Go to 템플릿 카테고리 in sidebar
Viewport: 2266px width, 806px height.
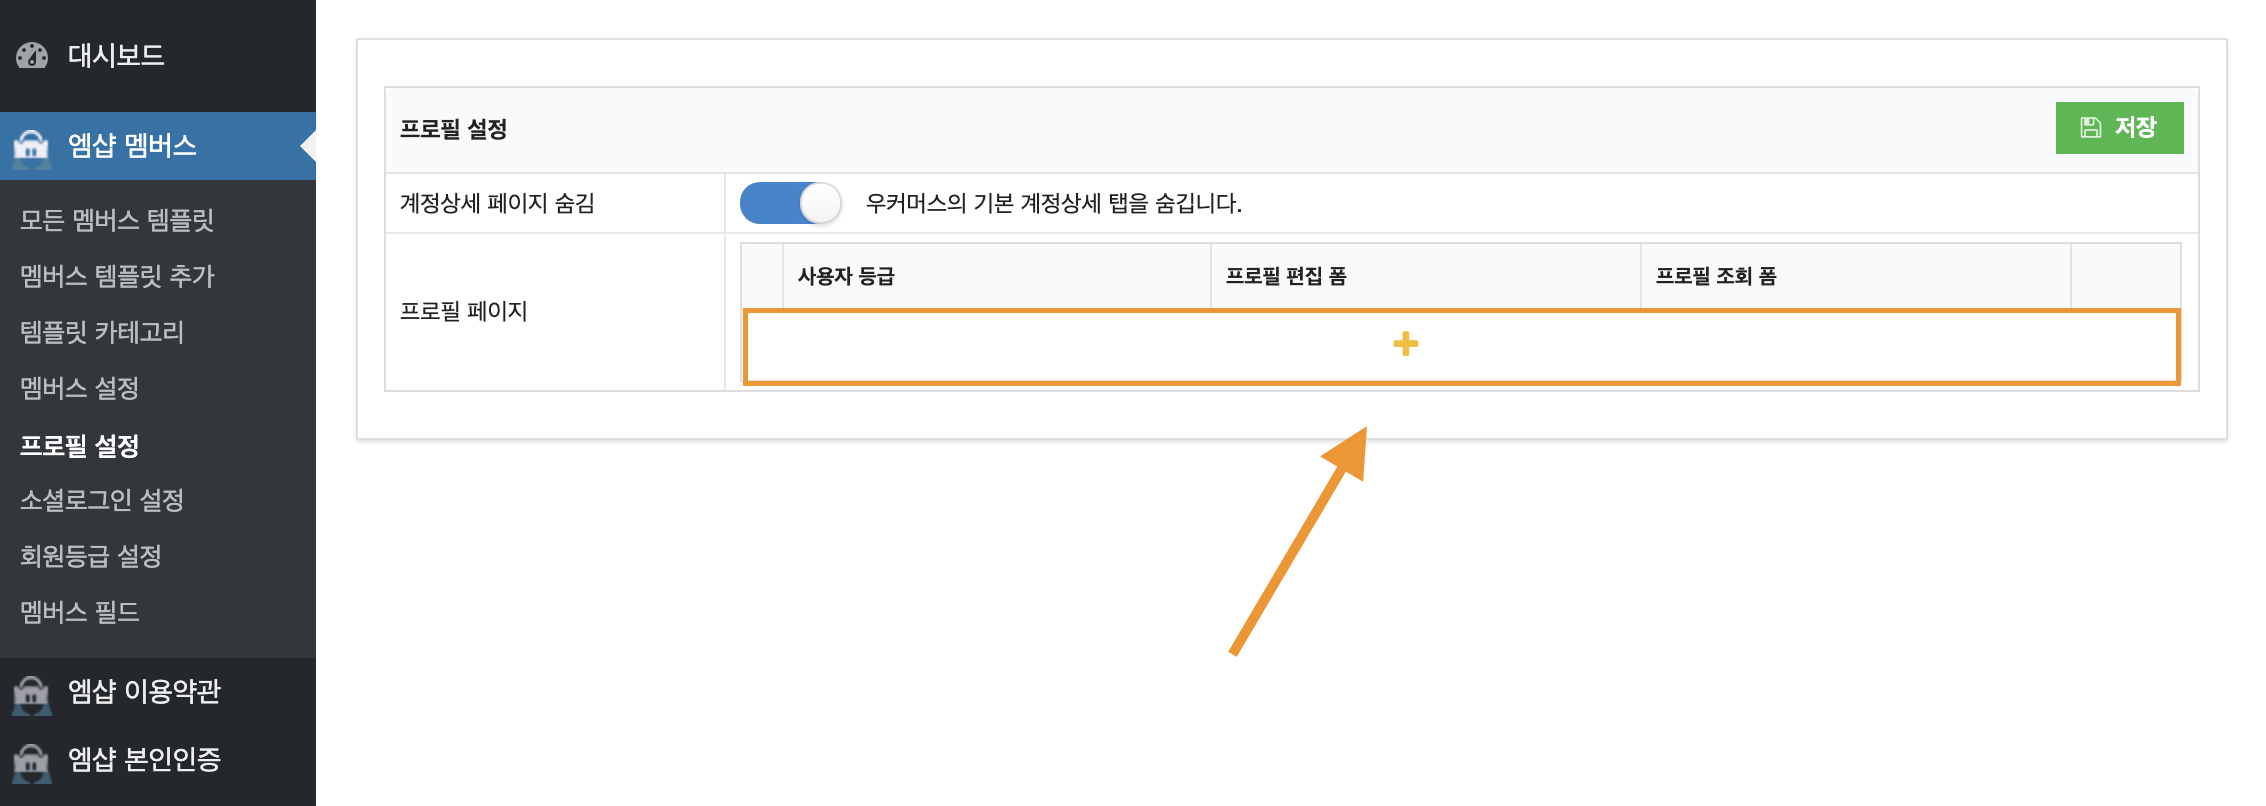click(102, 332)
